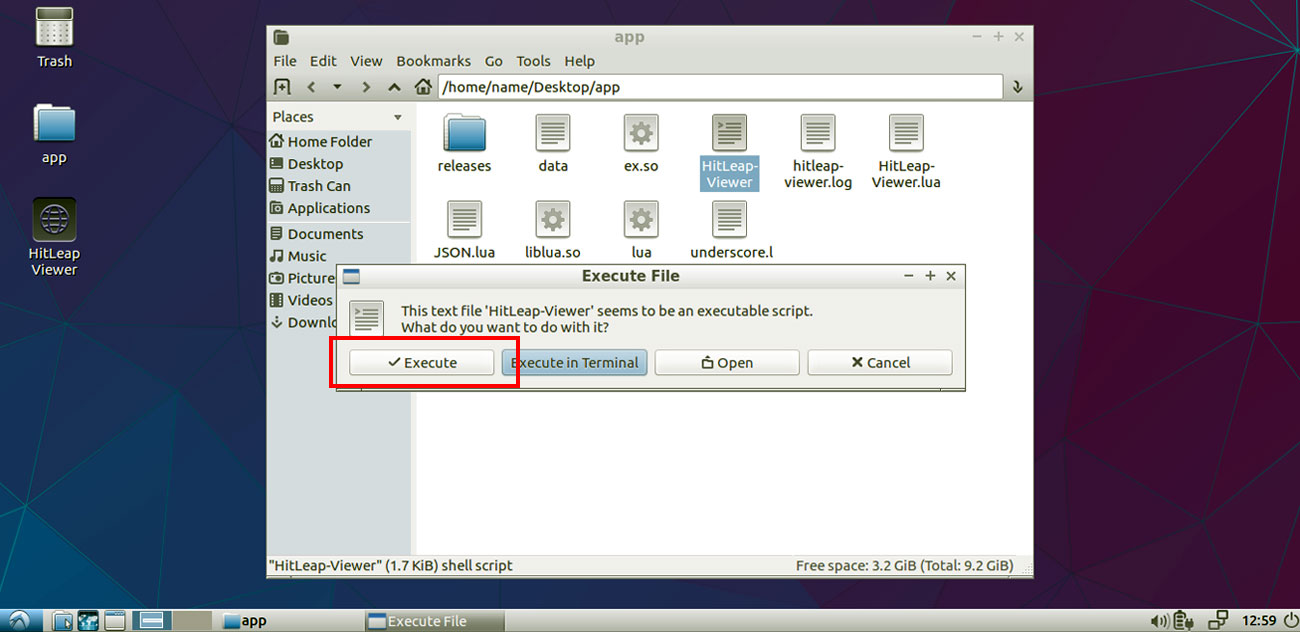This screenshot has width=1300, height=632.
Task: Go back using the left arrow
Action: (x=311, y=87)
